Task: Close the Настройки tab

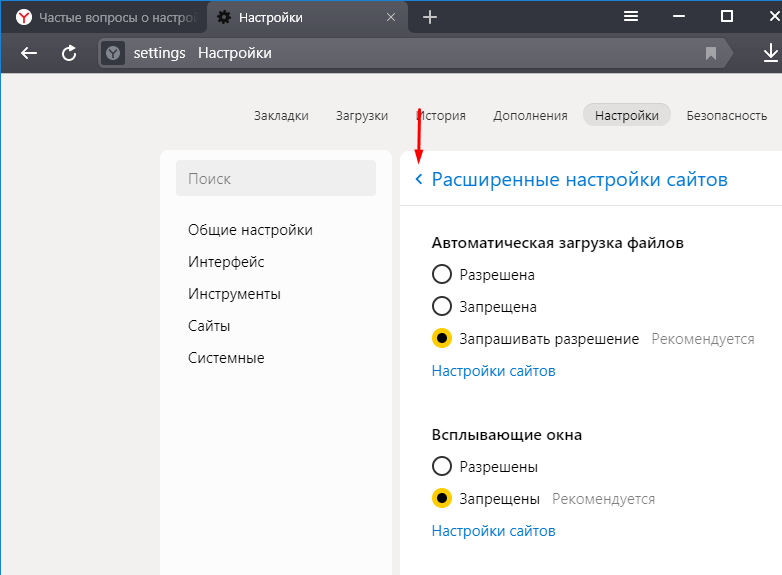Action: [391, 17]
